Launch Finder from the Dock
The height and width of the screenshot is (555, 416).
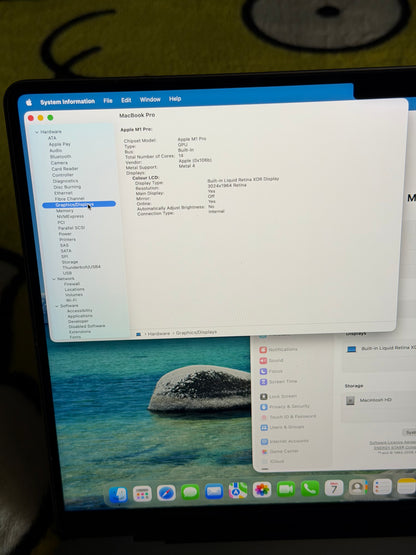(118, 494)
